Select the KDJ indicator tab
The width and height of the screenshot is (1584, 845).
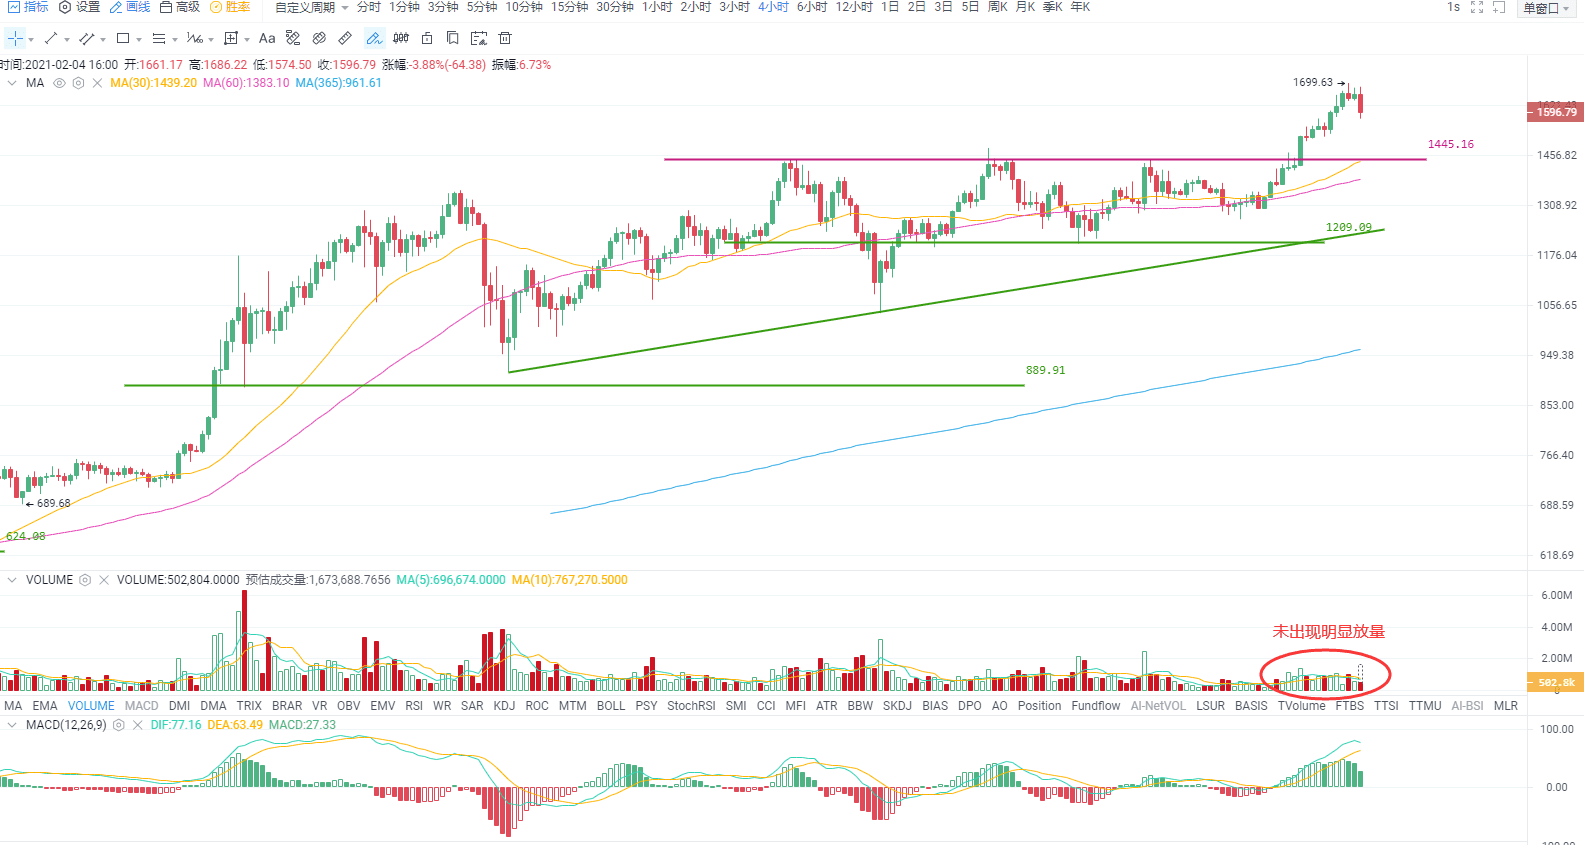click(504, 706)
